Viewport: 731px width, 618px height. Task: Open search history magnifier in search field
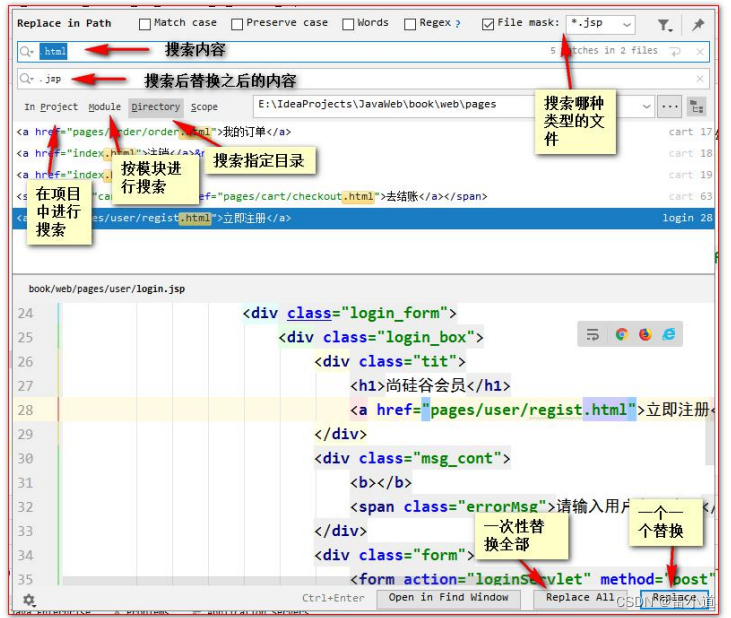click(x=27, y=51)
